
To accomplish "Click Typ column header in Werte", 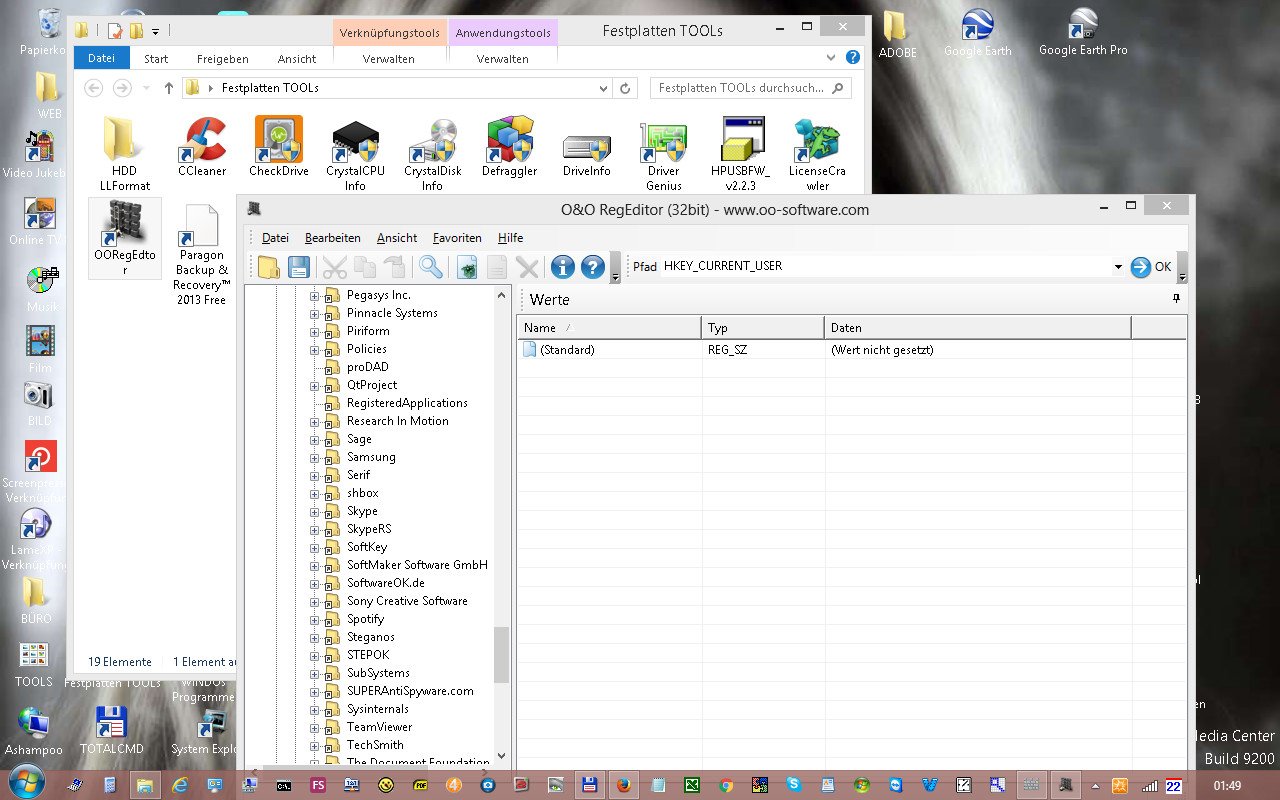I will (x=763, y=328).
